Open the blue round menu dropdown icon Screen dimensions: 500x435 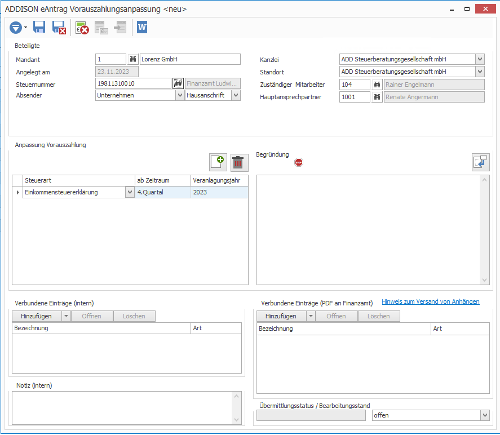click(x=15, y=28)
